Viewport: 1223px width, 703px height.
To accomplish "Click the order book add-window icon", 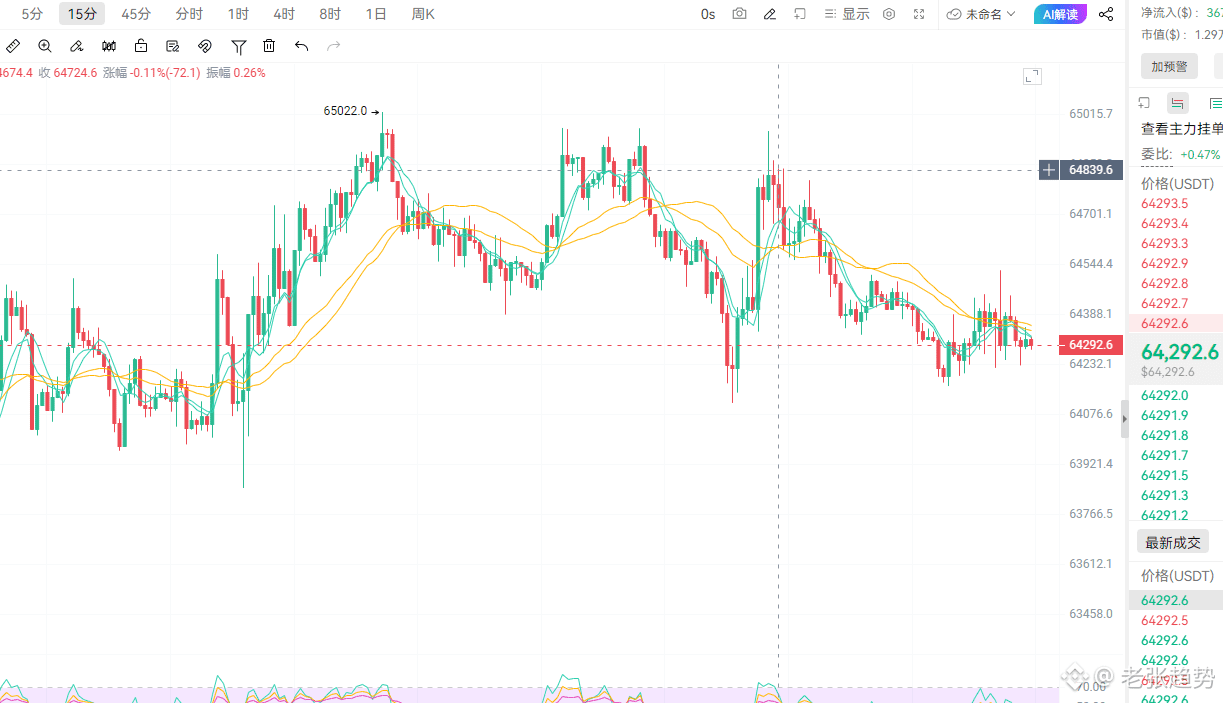I will pos(1145,103).
